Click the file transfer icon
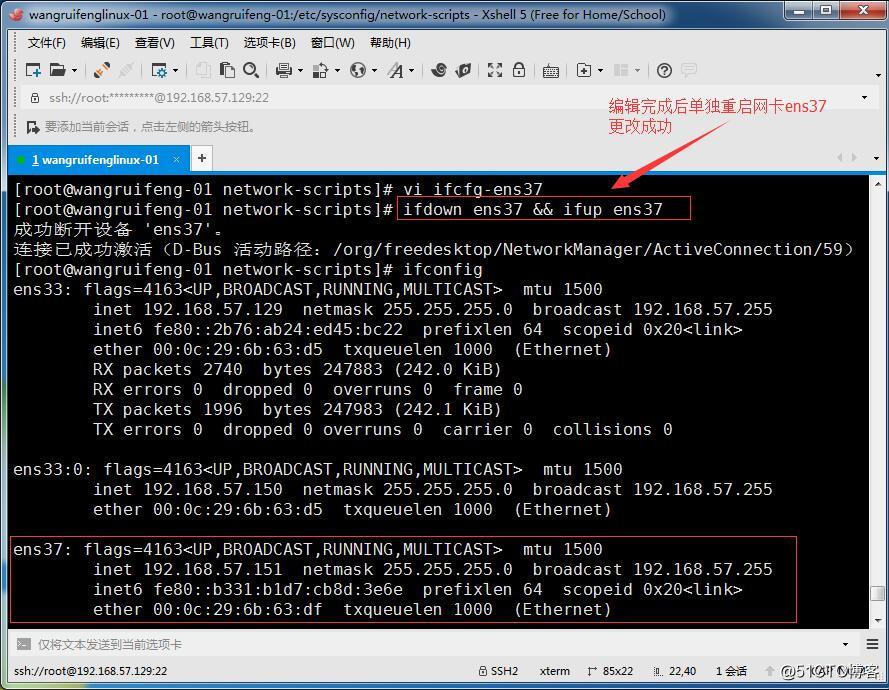This screenshot has height=690, width=889. pyautogui.click(x=320, y=70)
